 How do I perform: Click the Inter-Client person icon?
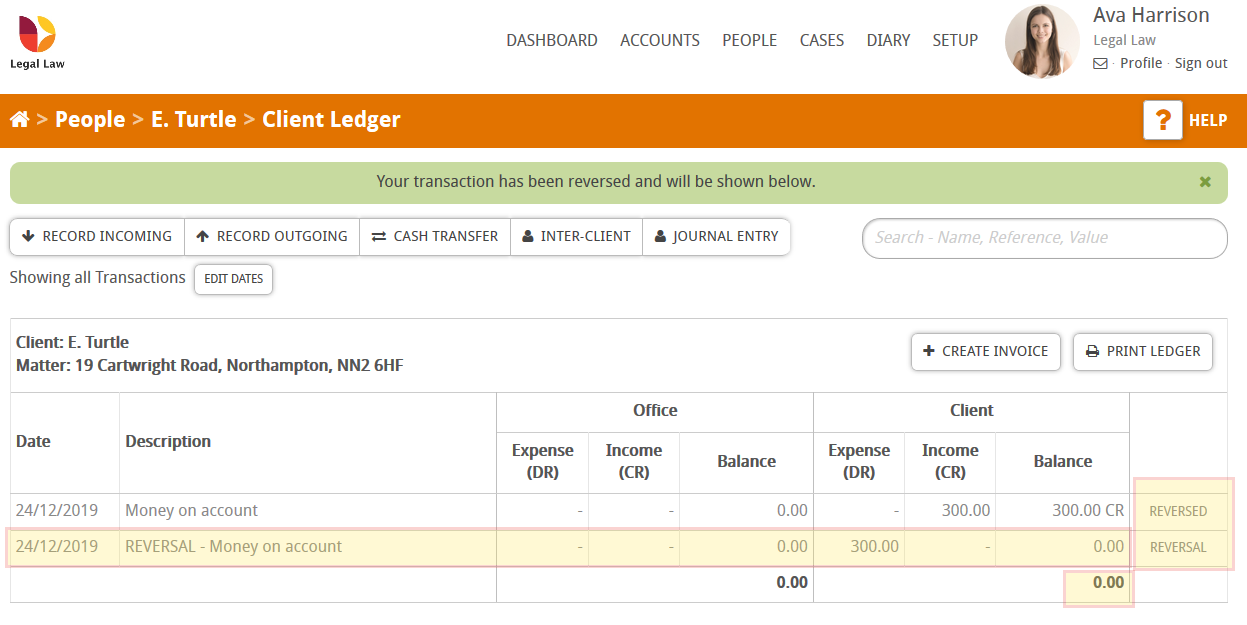pyautogui.click(x=528, y=236)
